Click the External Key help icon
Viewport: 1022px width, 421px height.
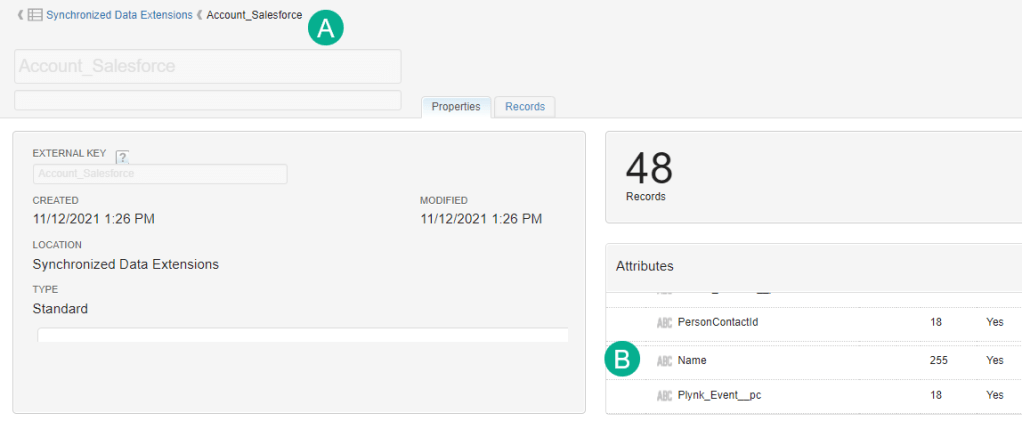pos(123,157)
